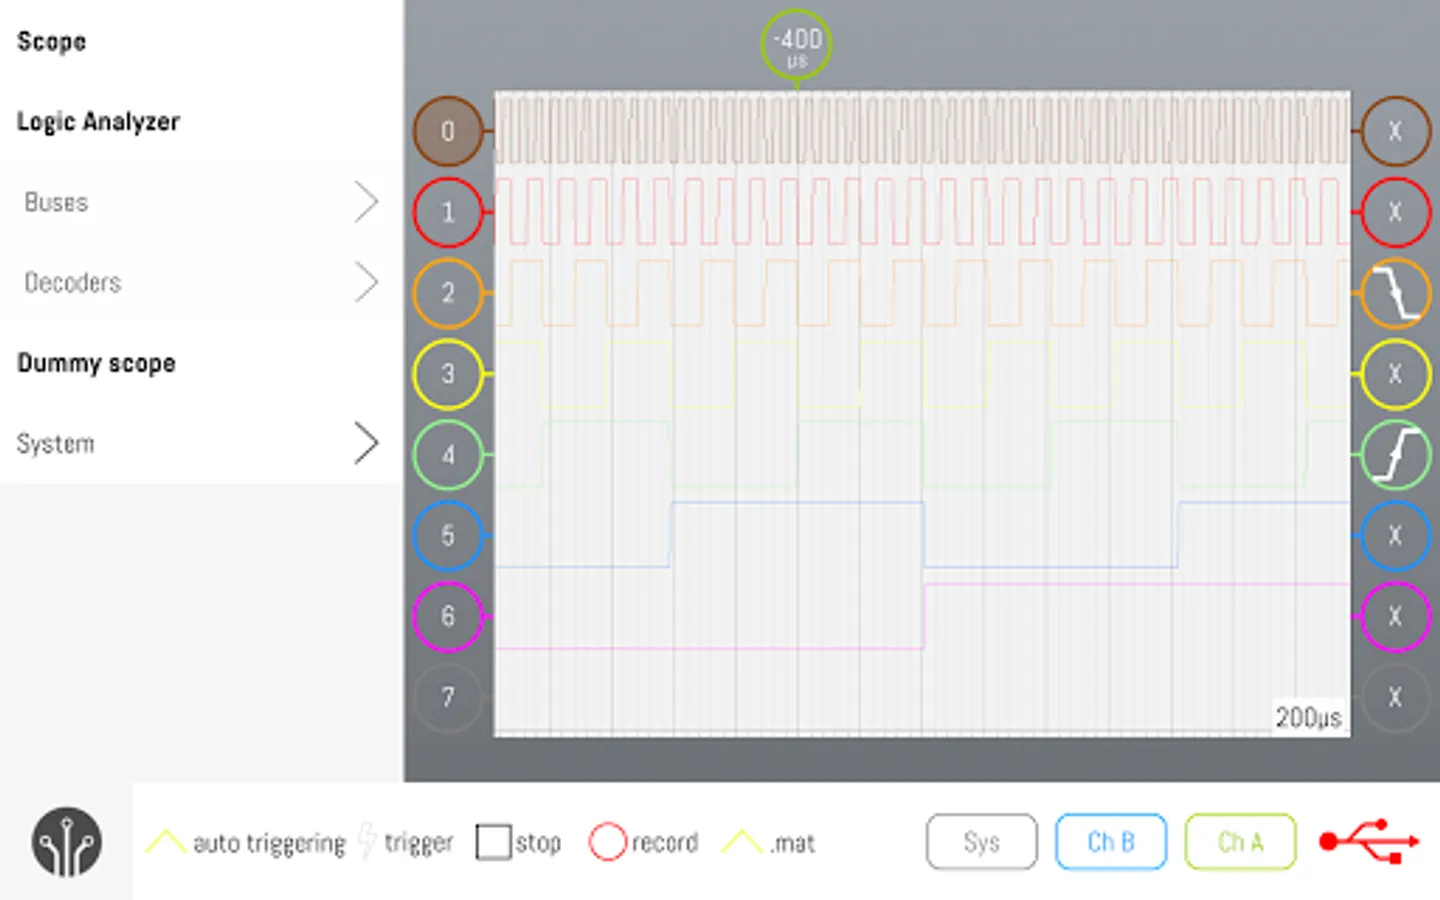
Task: Expand the Decoders submenu
Action: click(x=201, y=283)
